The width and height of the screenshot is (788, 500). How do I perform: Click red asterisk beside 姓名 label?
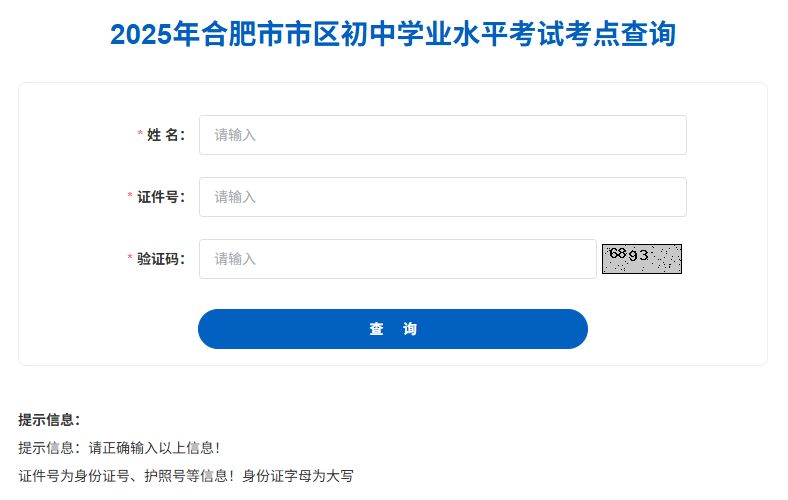click(x=140, y=134)
